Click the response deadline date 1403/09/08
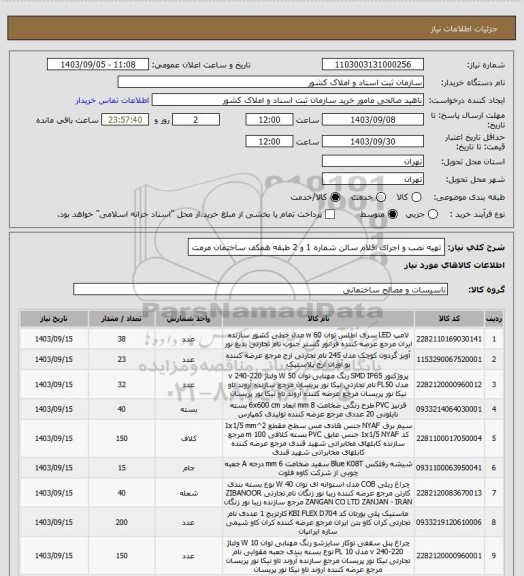524x576 pixels. (373, 120)
